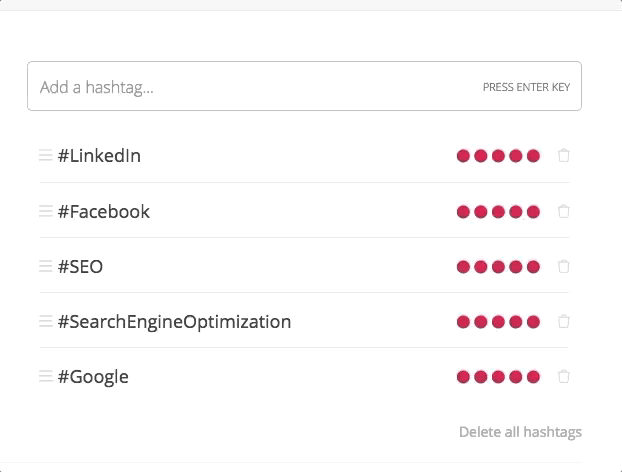Click the reorder handle beside #Google

[46, 376]
